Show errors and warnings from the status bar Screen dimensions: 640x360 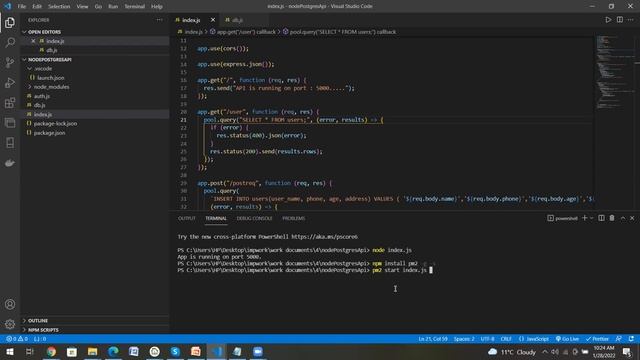coord(17,339)
